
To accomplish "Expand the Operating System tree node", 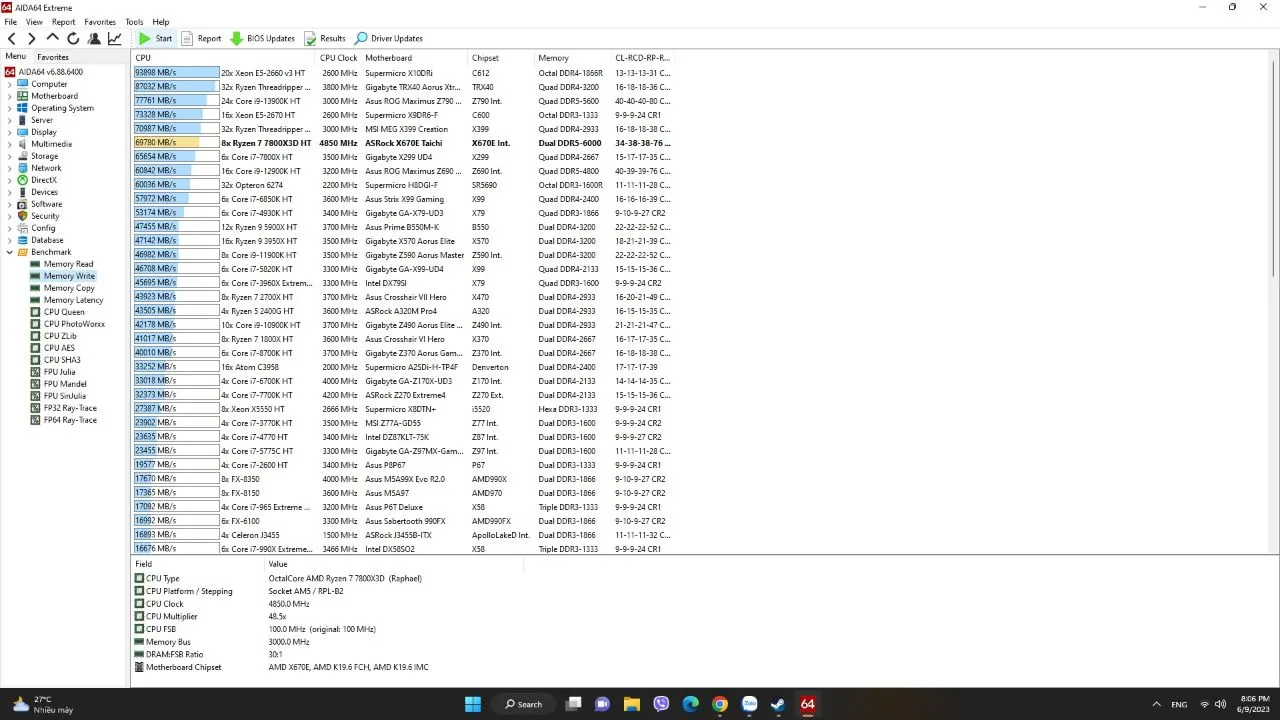I will tap(10, 108).
